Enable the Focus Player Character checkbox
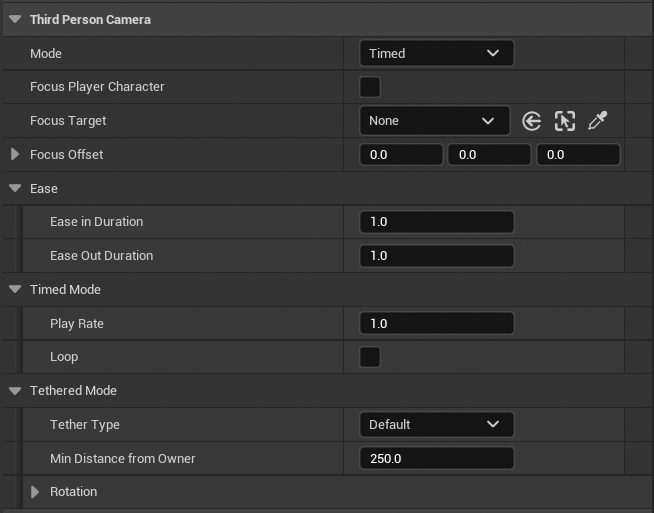Viewport: 654px width, 513px height. (370, 87)
